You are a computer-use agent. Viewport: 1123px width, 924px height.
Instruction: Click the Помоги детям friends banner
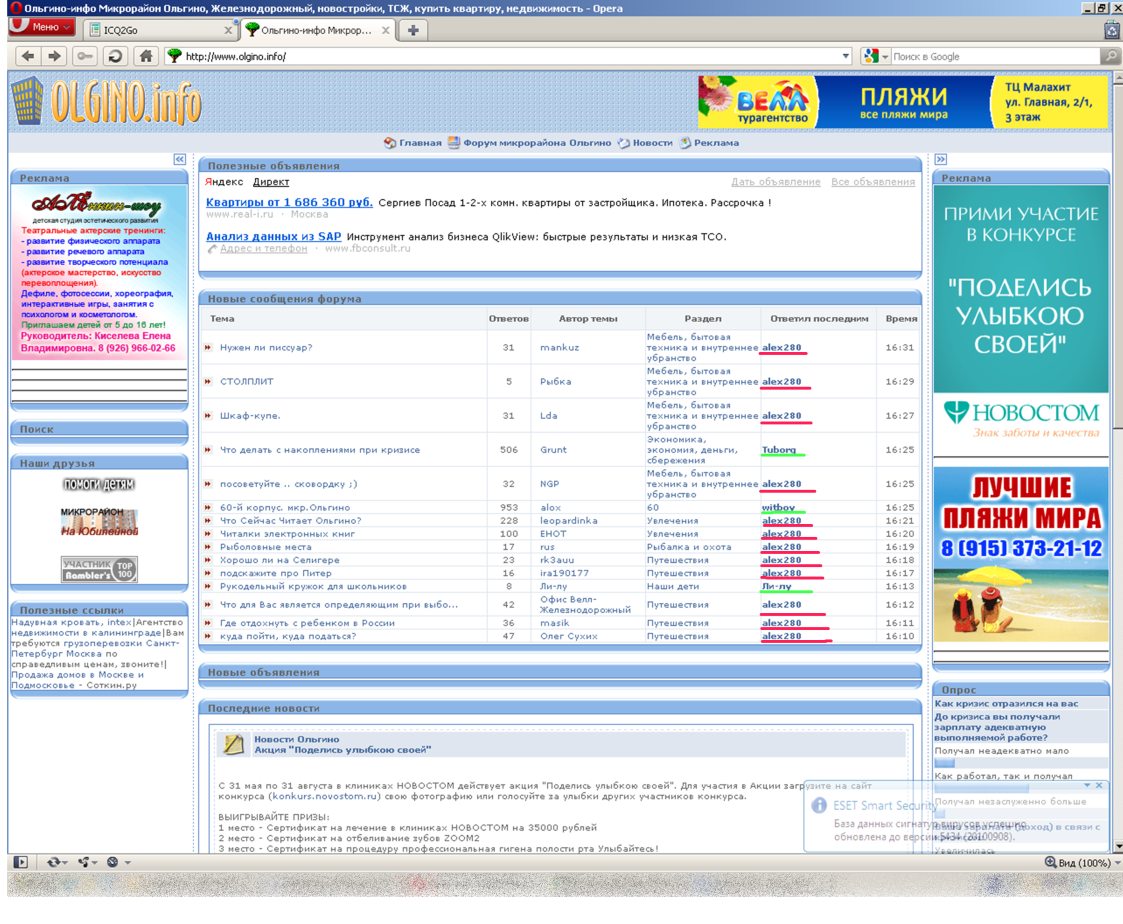click(99, 484)
